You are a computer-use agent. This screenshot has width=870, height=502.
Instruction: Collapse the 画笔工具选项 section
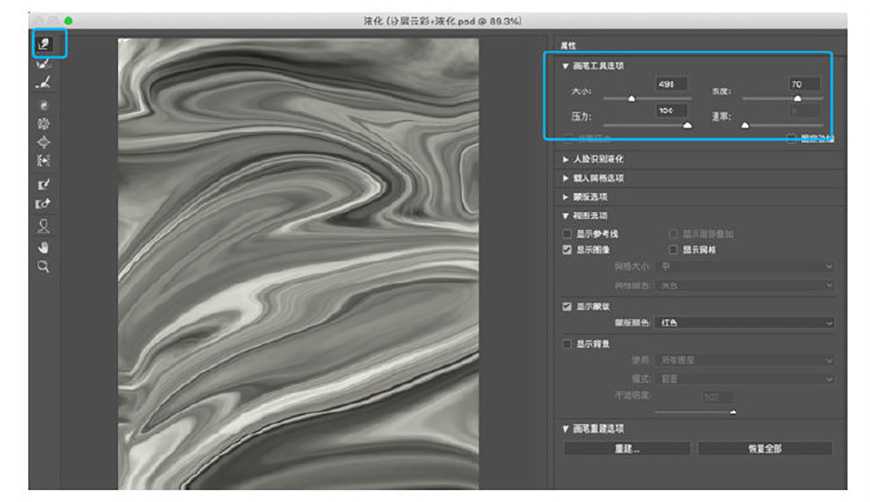(566, 66)
